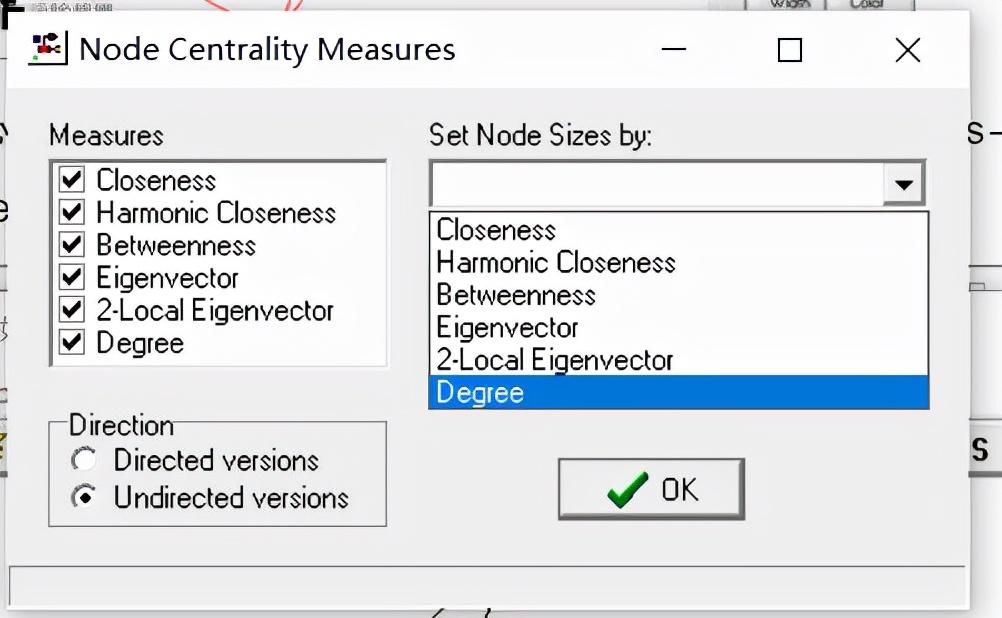Select the highlighted Degree dropdown option
The width and height of the screenshot is (1002, 618).
[480, 393]
